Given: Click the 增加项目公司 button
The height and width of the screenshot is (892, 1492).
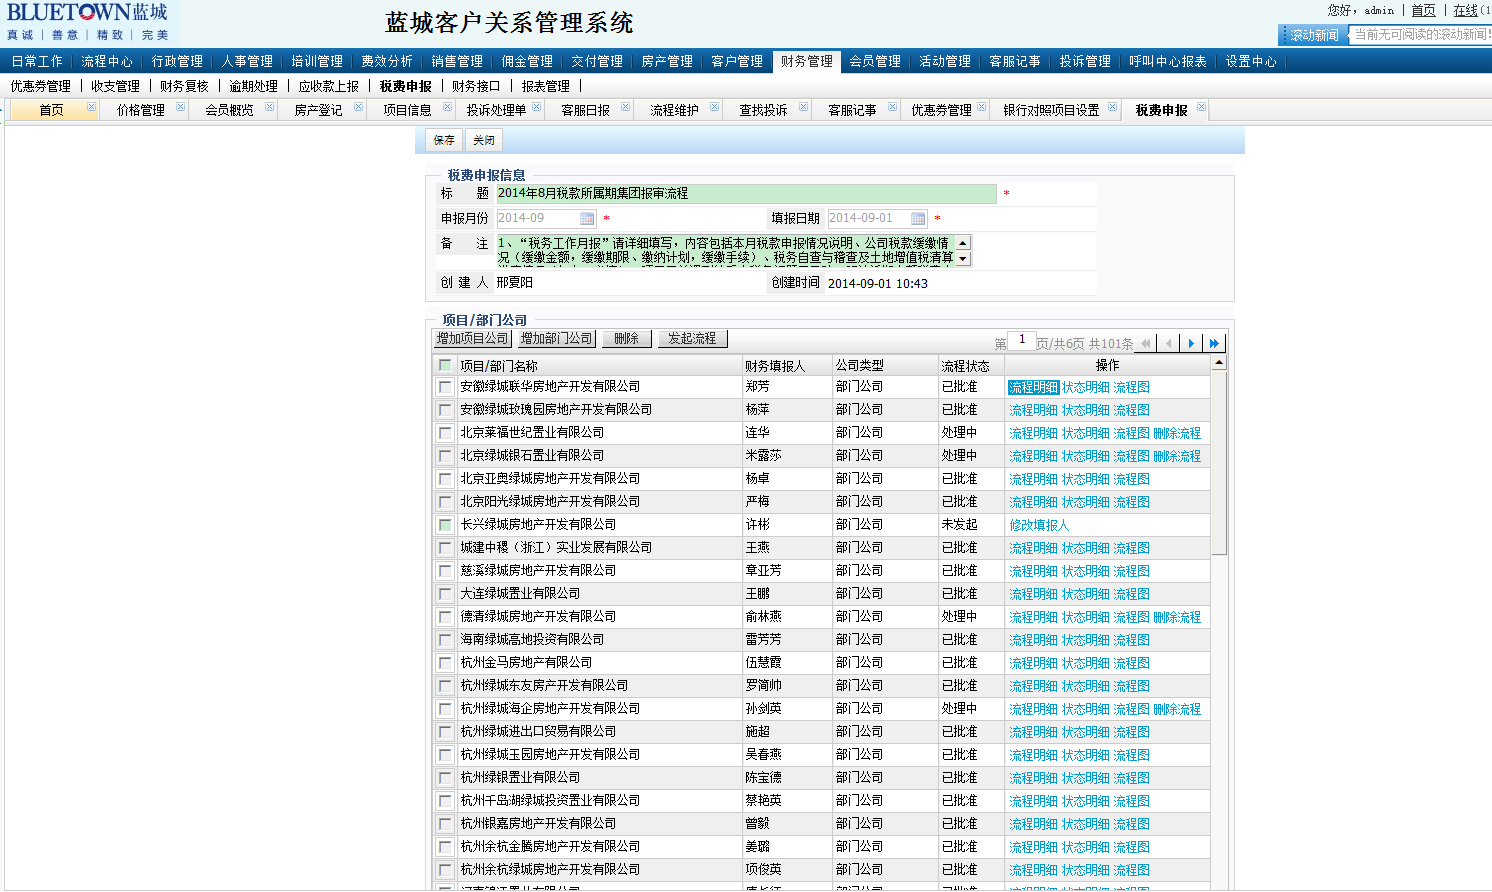Looking at the screenshot, I should [473, 339].
